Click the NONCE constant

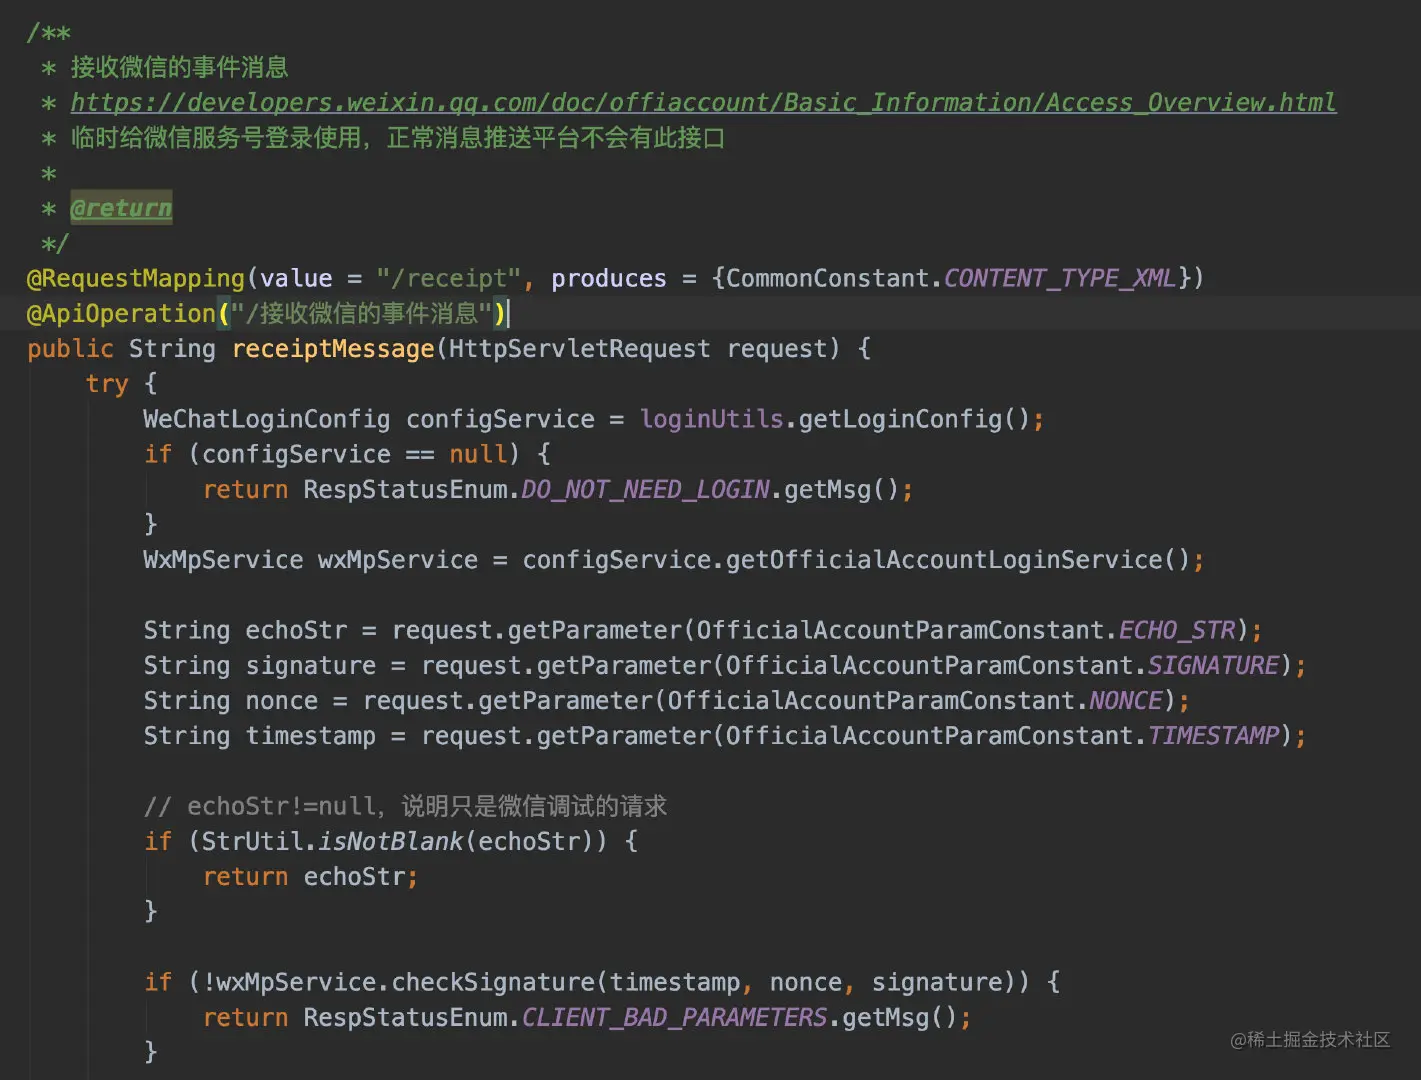pos(1126,700)
